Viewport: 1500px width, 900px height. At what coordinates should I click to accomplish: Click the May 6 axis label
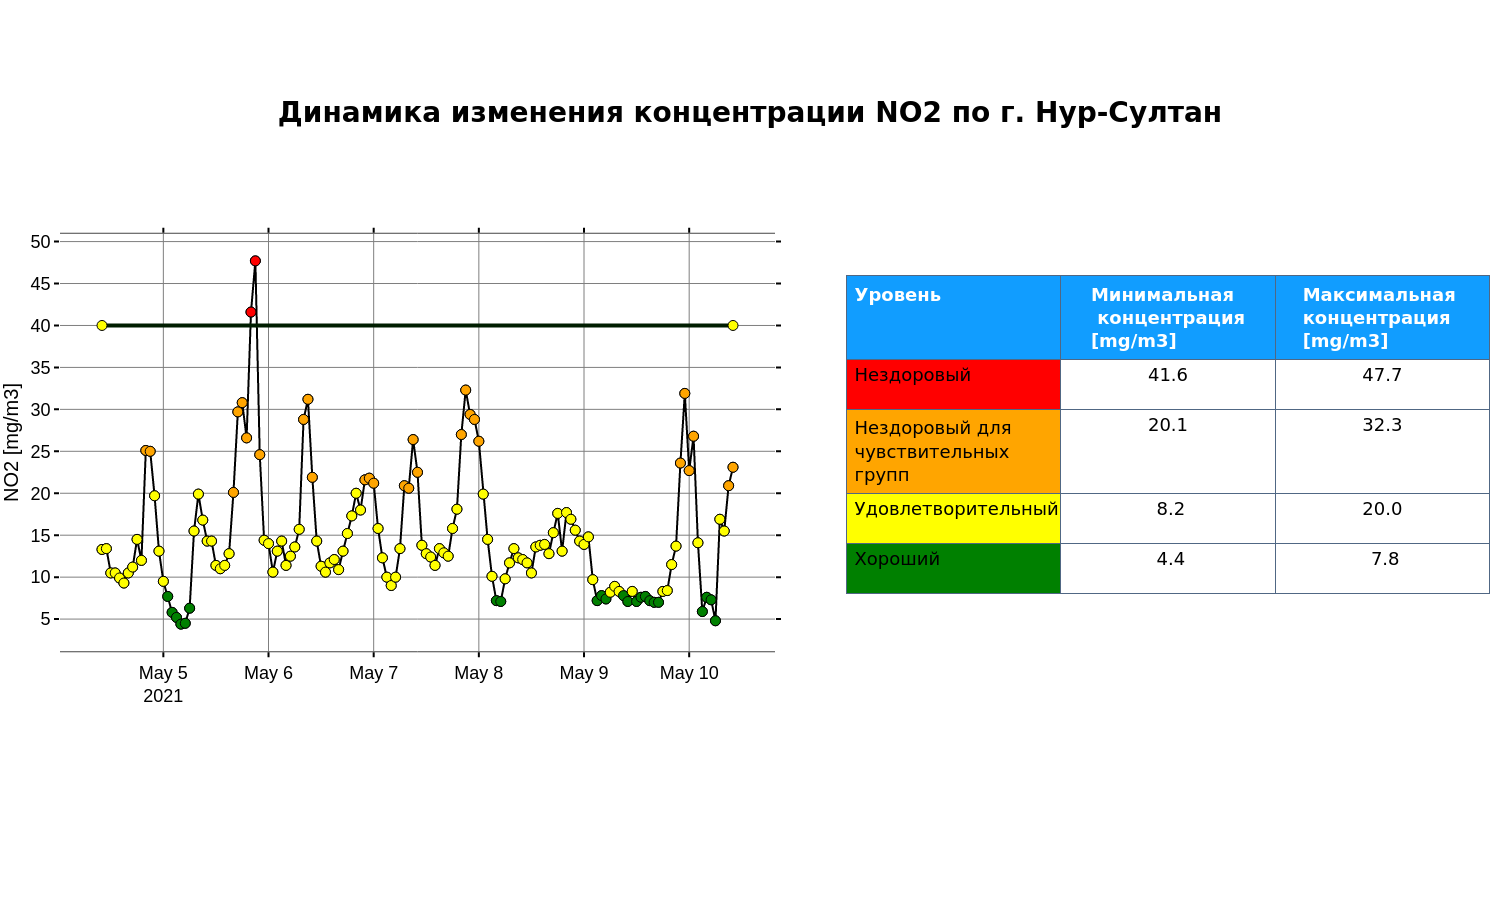[268, 673]
